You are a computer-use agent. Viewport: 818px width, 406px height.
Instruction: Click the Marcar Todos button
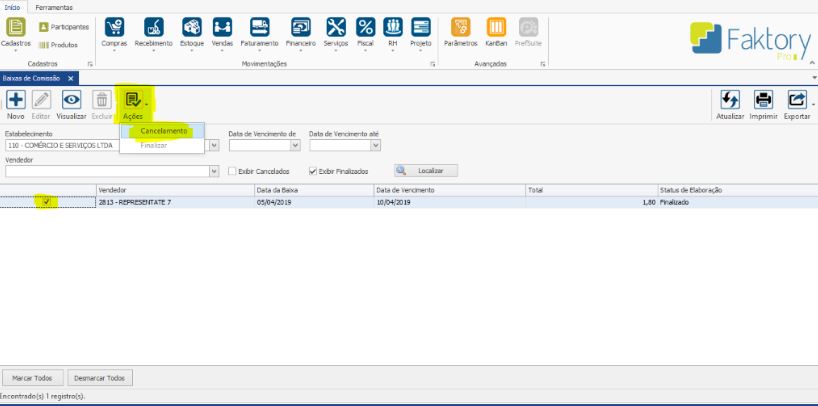pyautogui.click(x=35, y=378)
